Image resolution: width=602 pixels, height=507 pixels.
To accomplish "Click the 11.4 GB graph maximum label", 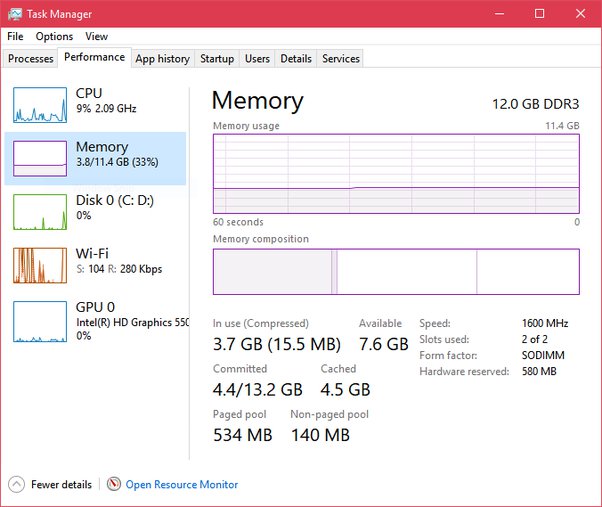I will [x=562, y=126].
